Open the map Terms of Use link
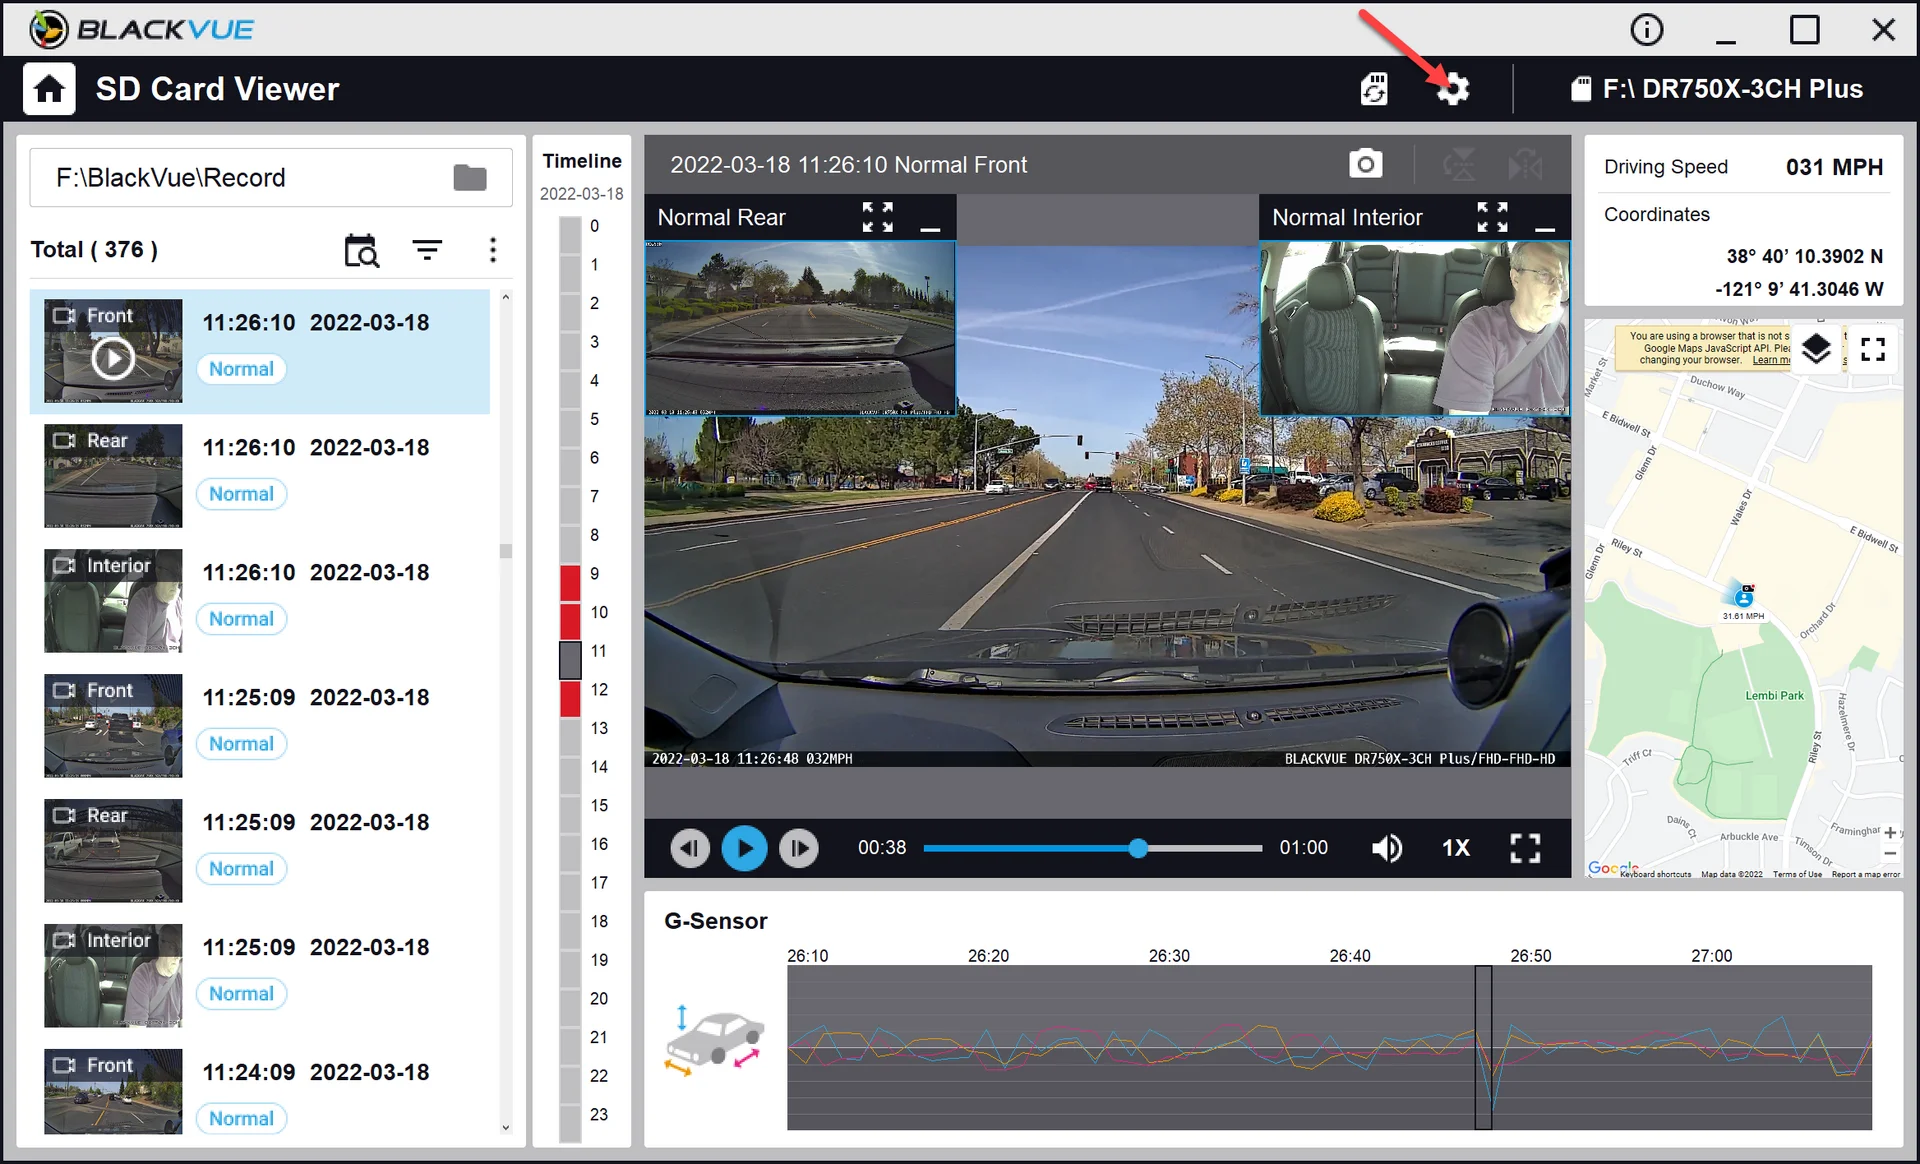1920x1164 pixels. (1797, 874)
